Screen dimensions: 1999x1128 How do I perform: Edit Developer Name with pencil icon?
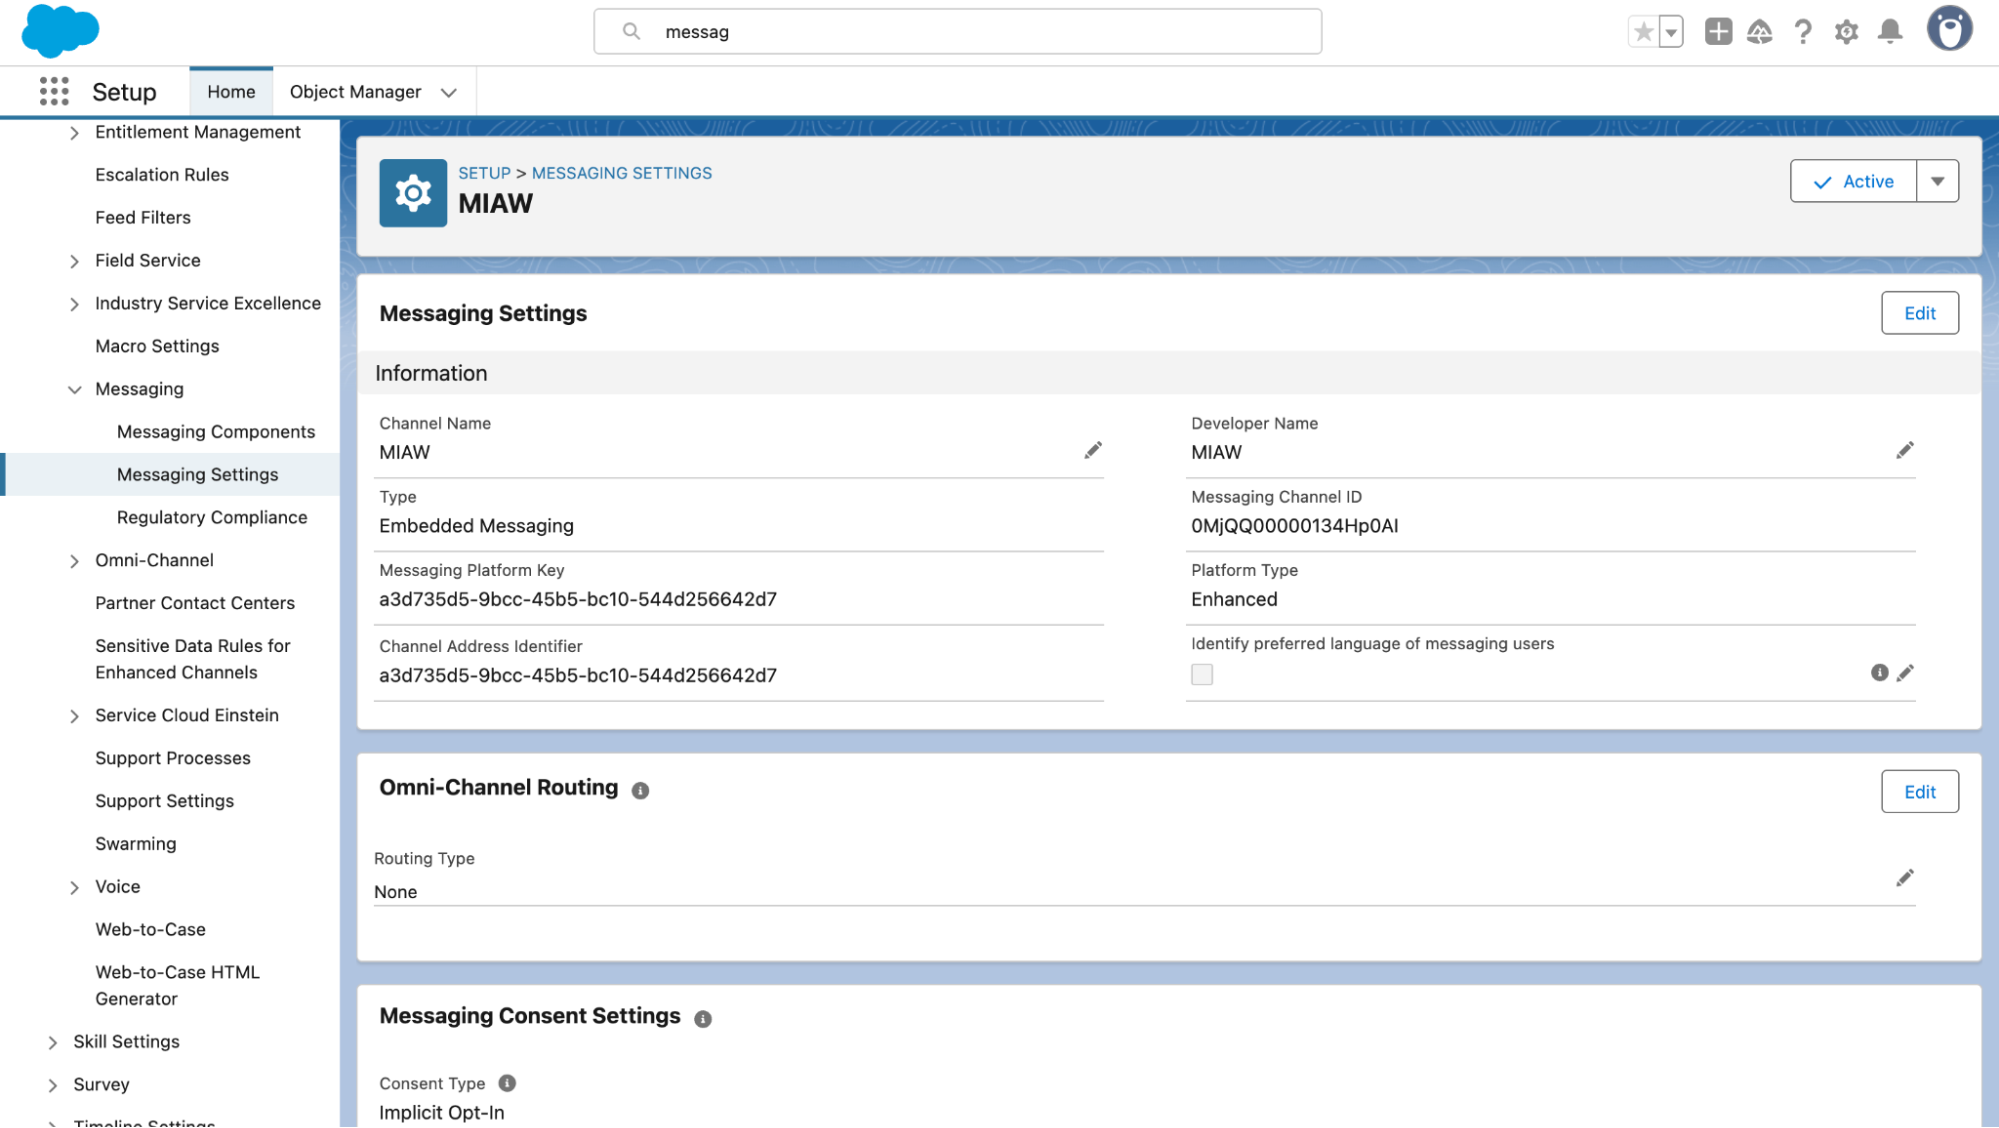click(1905, 451)
